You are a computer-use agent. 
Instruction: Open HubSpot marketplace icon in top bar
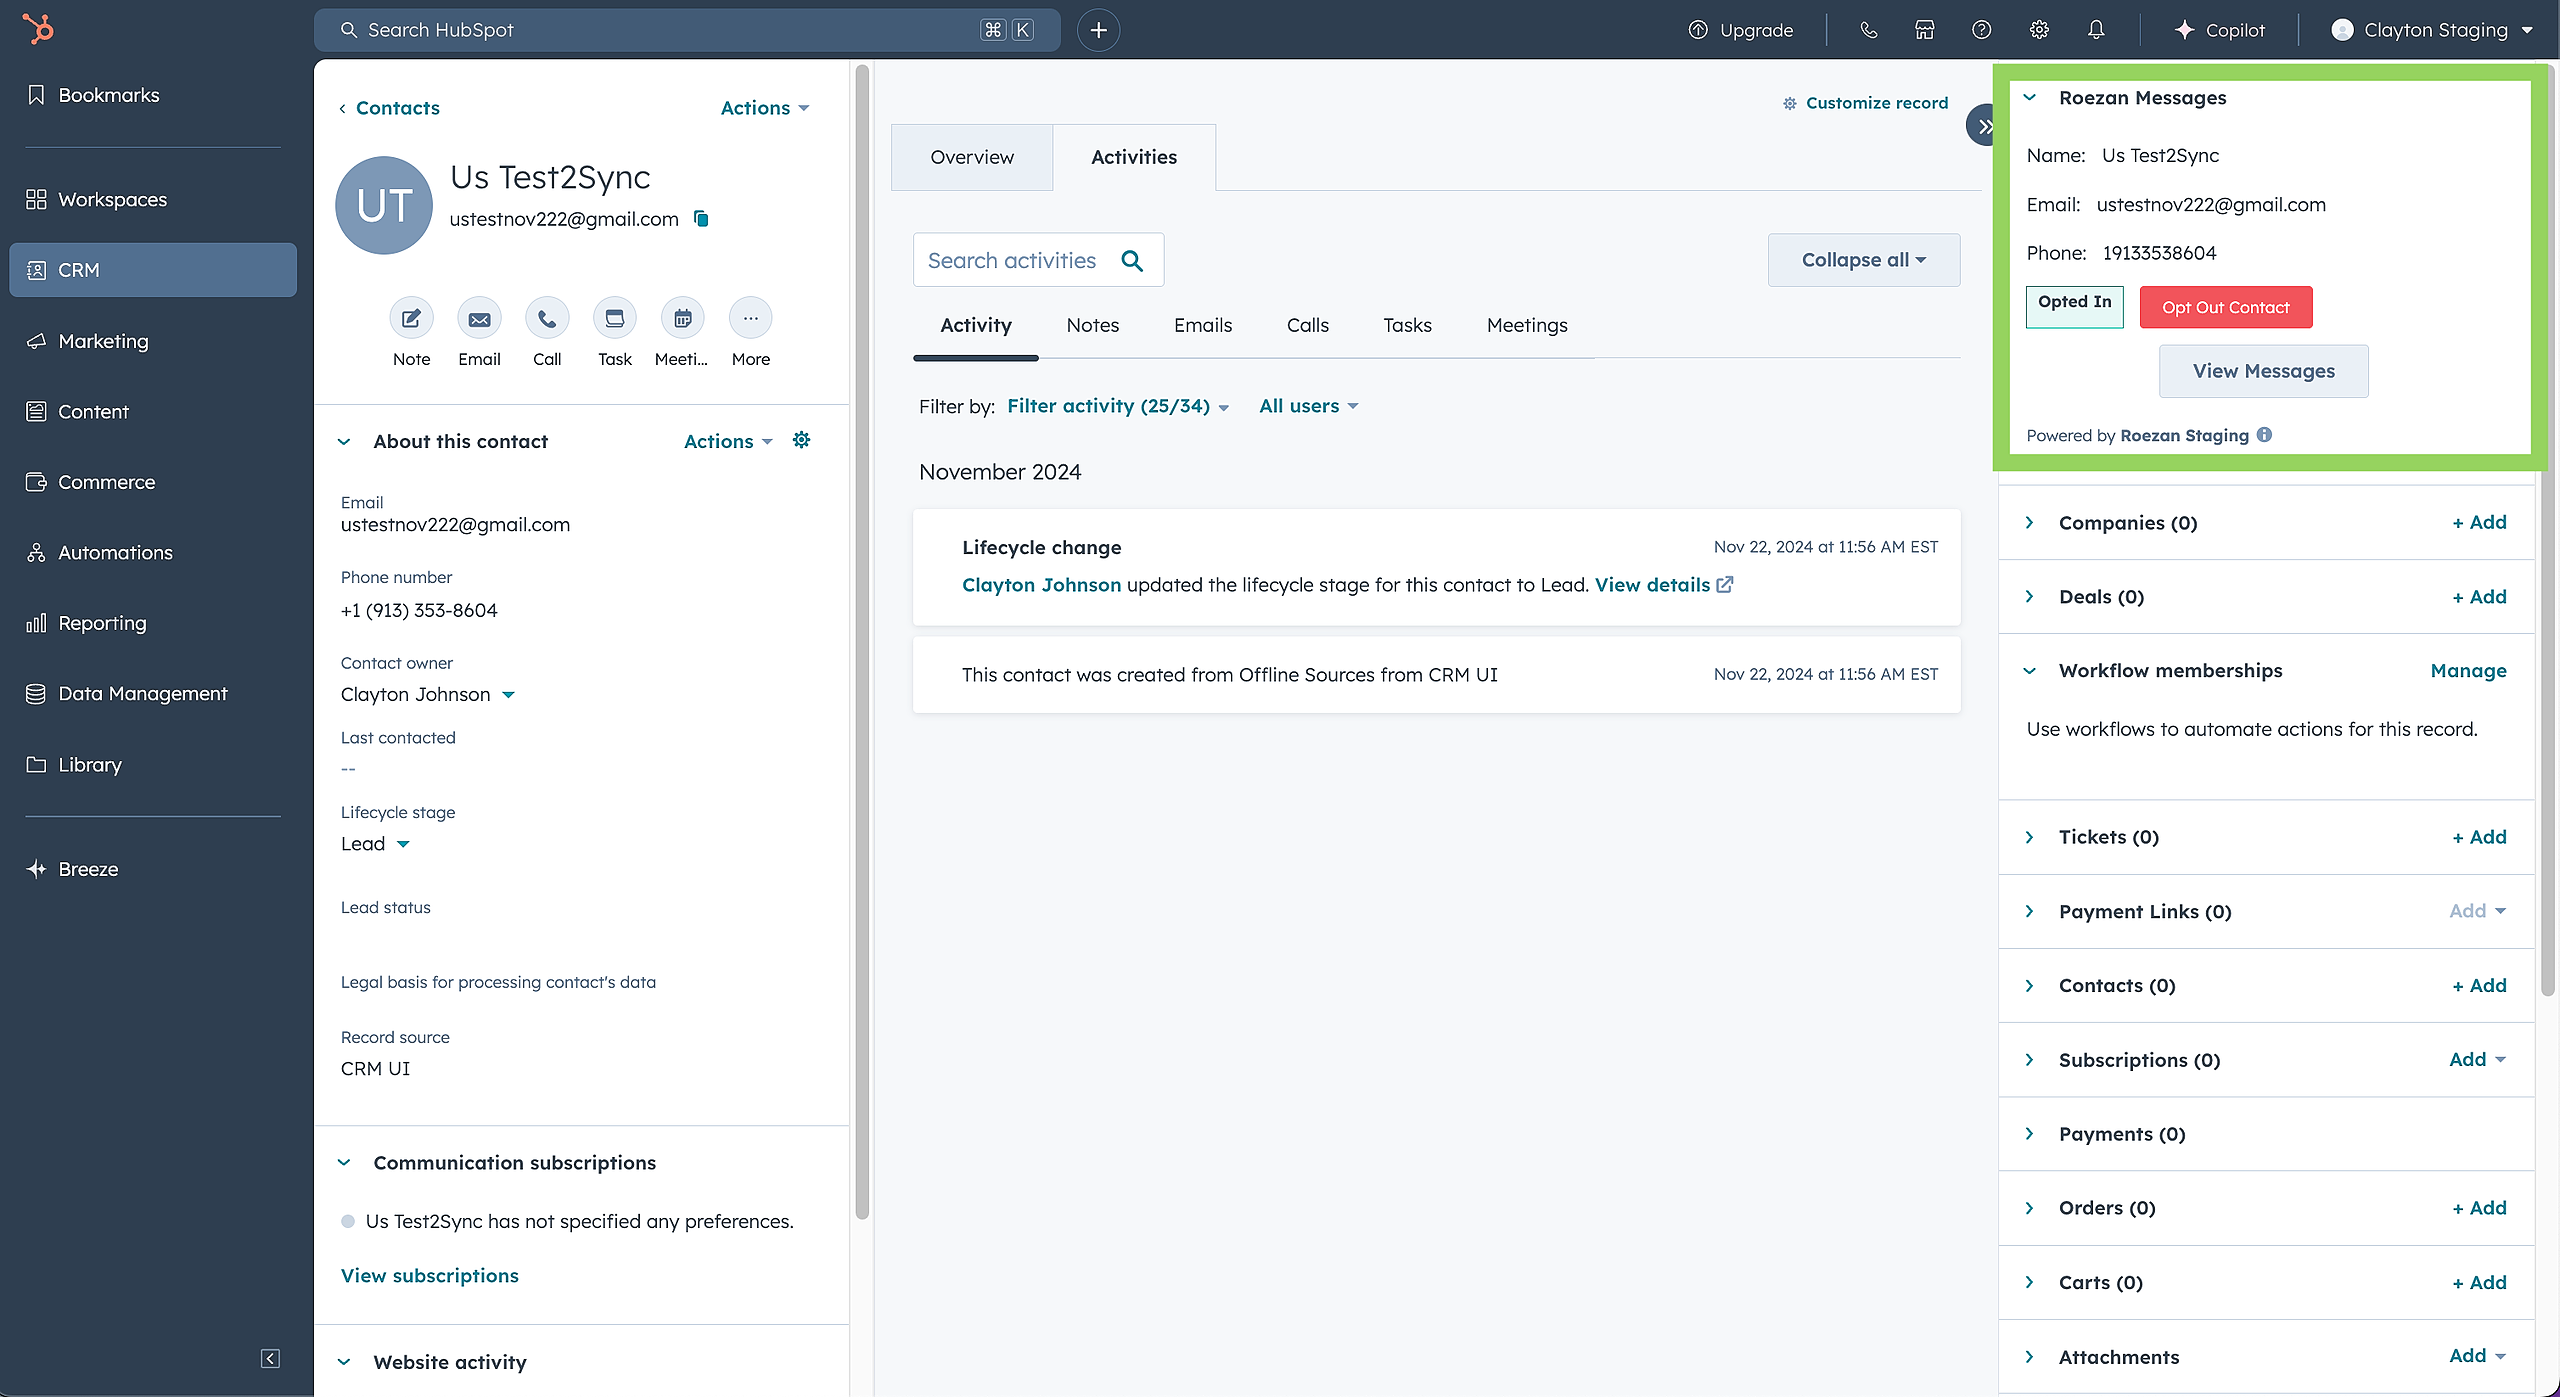(1924, 30)
